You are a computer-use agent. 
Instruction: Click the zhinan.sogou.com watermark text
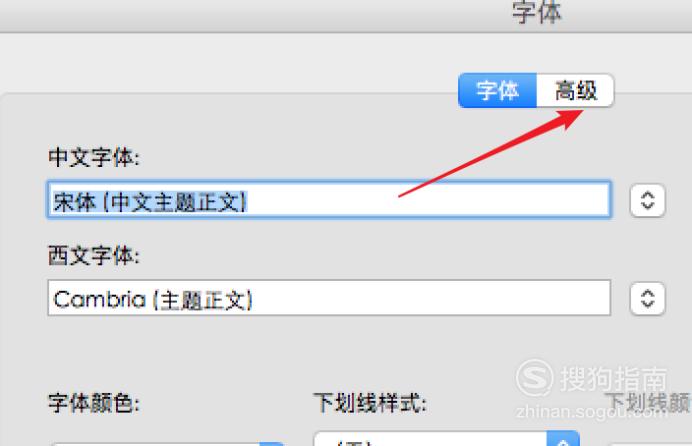coord(591,412)
